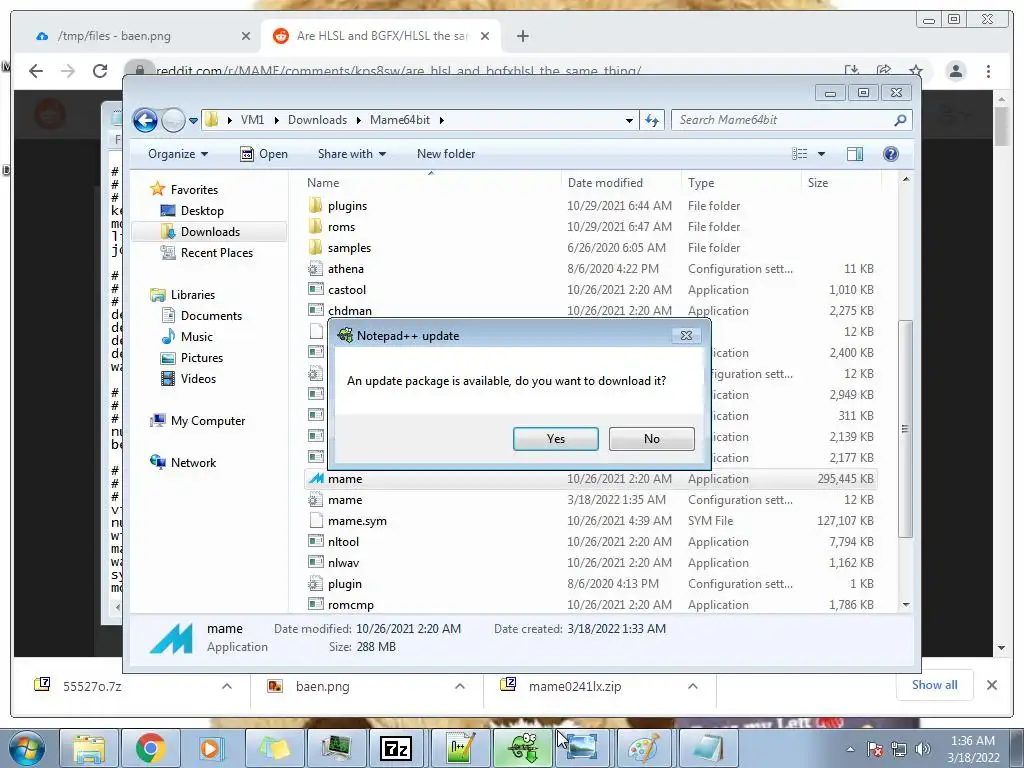This screenshot has height=768, width=1024.
Task: Click No in Notepad++ update dialog
Action: pyautogui.click(x=651, y=439)
